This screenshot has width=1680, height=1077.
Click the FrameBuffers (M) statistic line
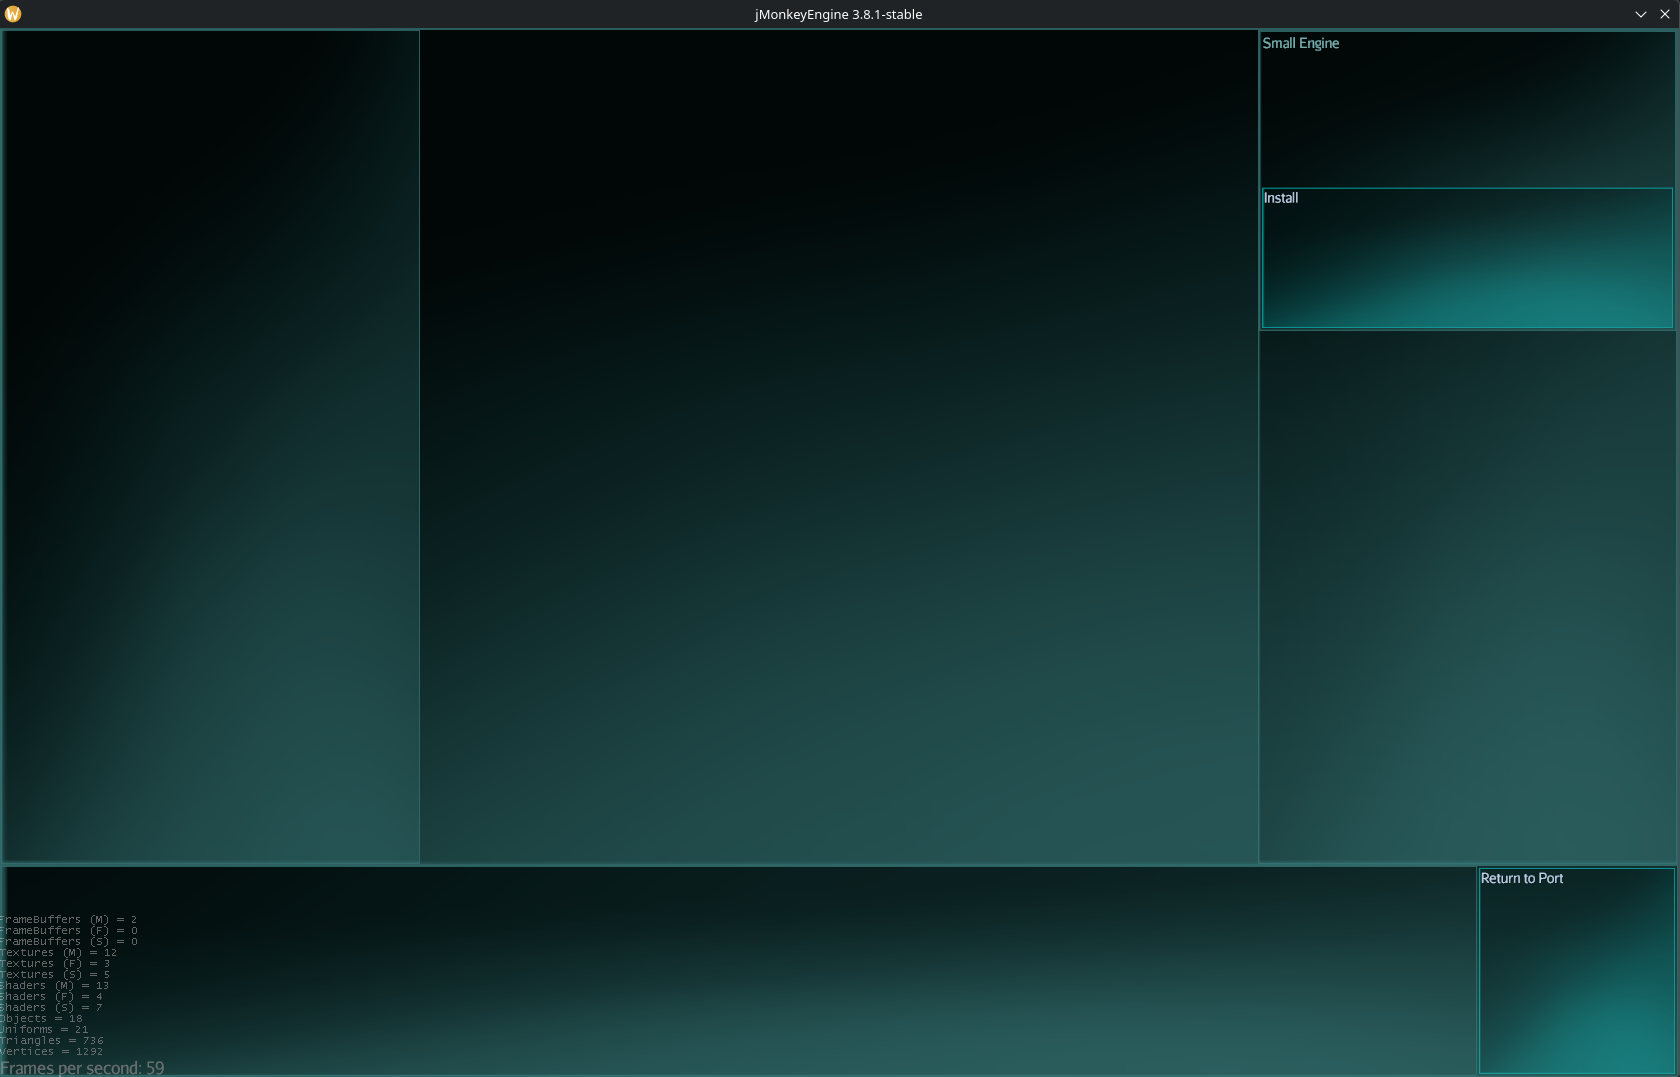click(68, 919)
